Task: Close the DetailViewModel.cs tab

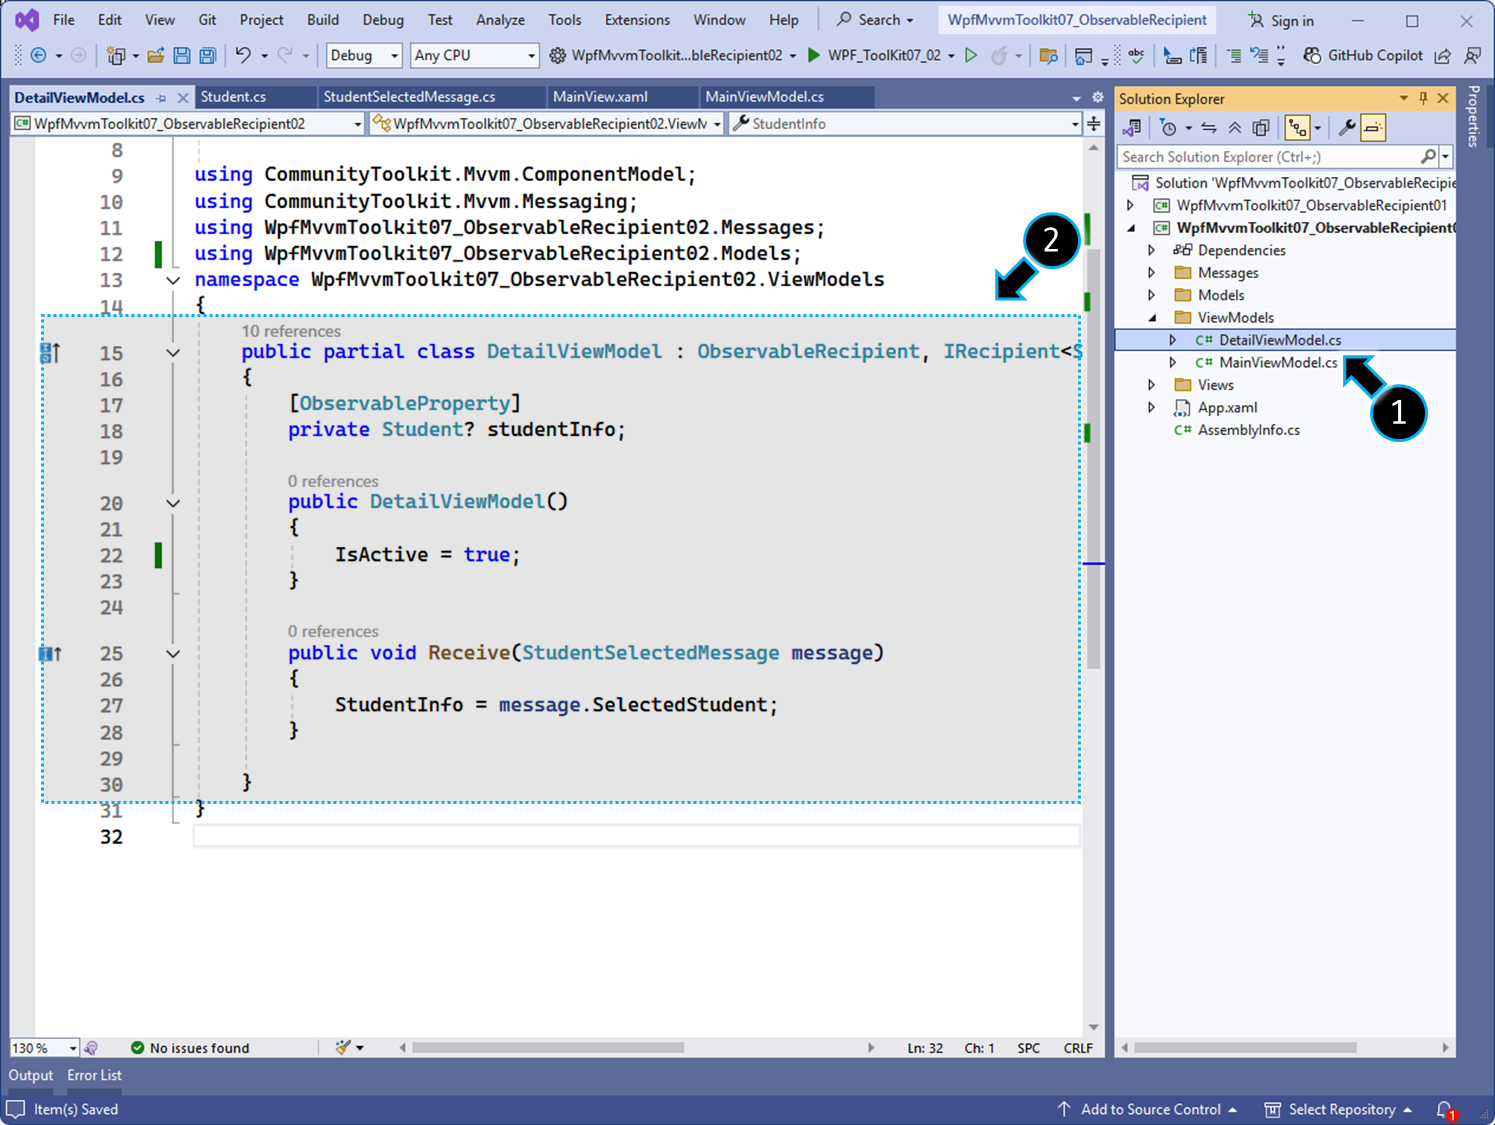Action: point(183,98)
